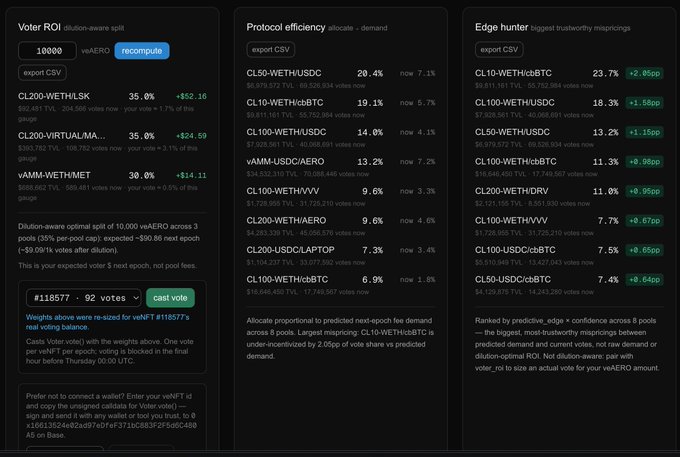
Task: Click the CL200-WETH/AERO pool row
Action: tap(341, 226)
